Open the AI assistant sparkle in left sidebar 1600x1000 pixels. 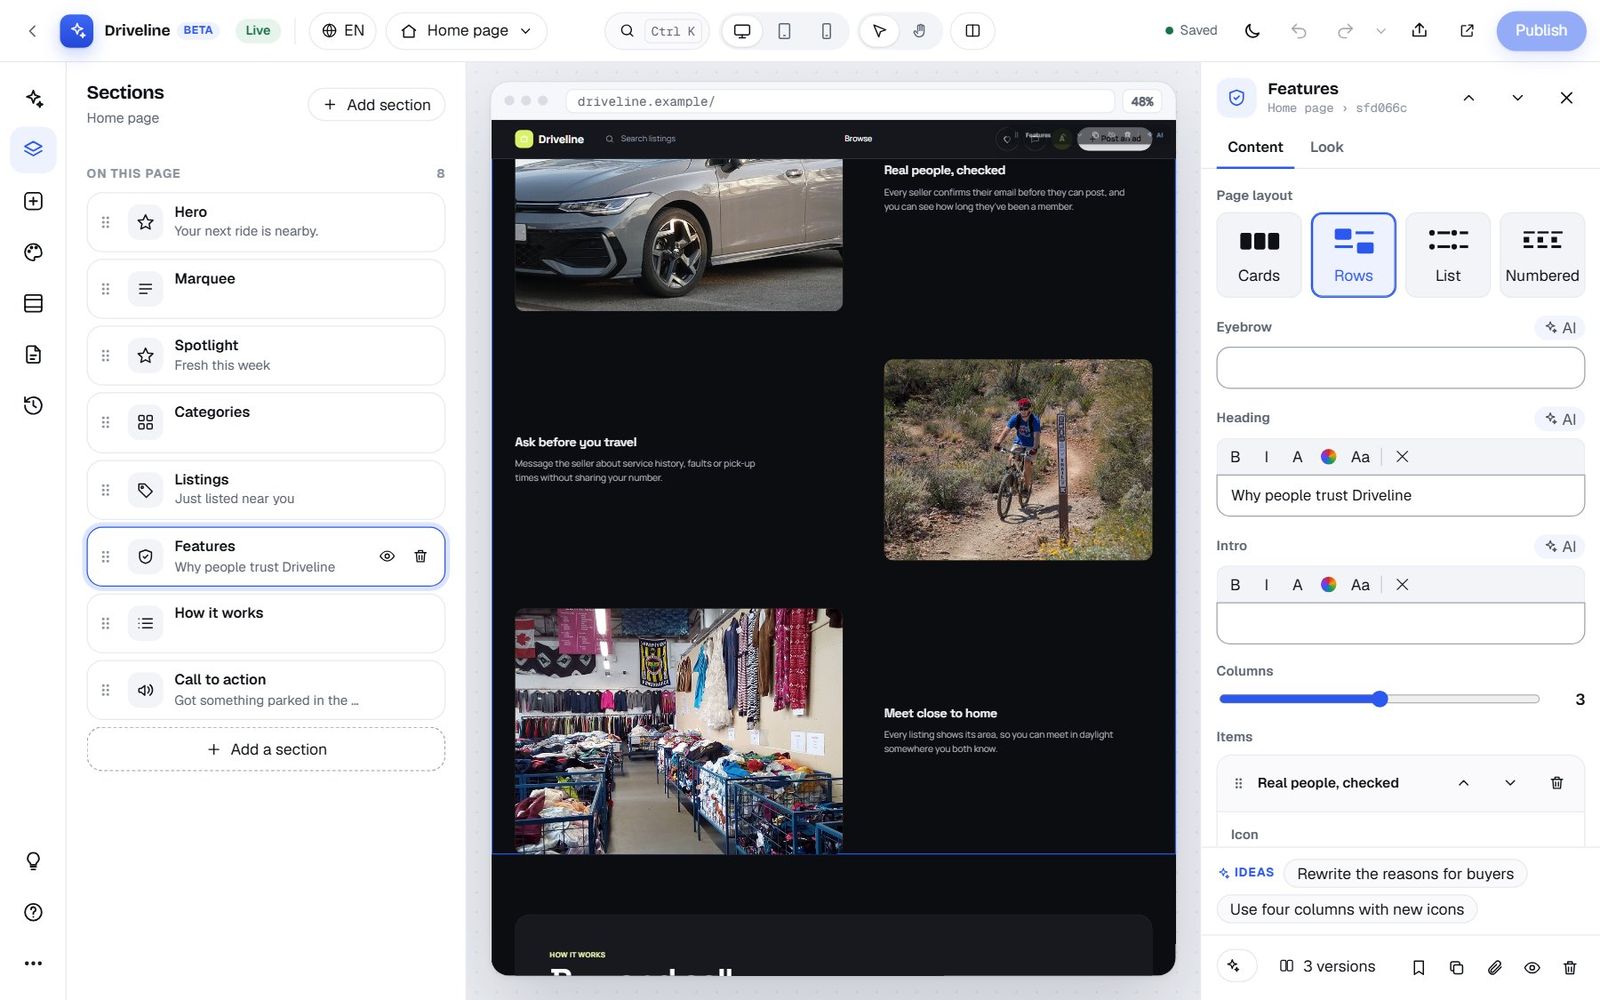click(33, 98)
